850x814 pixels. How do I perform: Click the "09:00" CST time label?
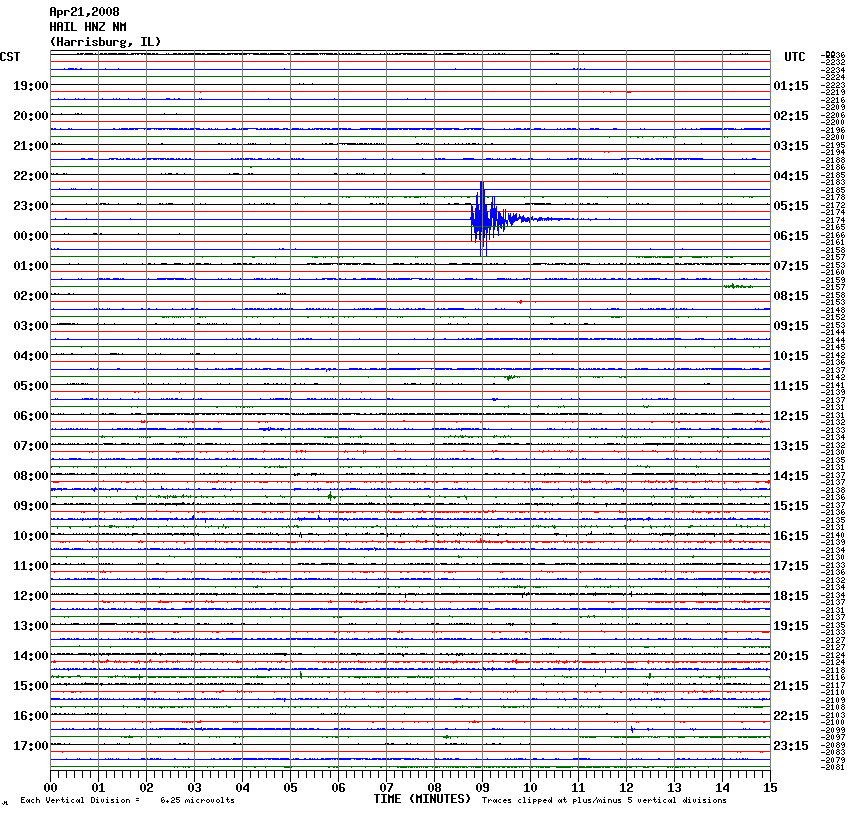click(x=31, y=506)
